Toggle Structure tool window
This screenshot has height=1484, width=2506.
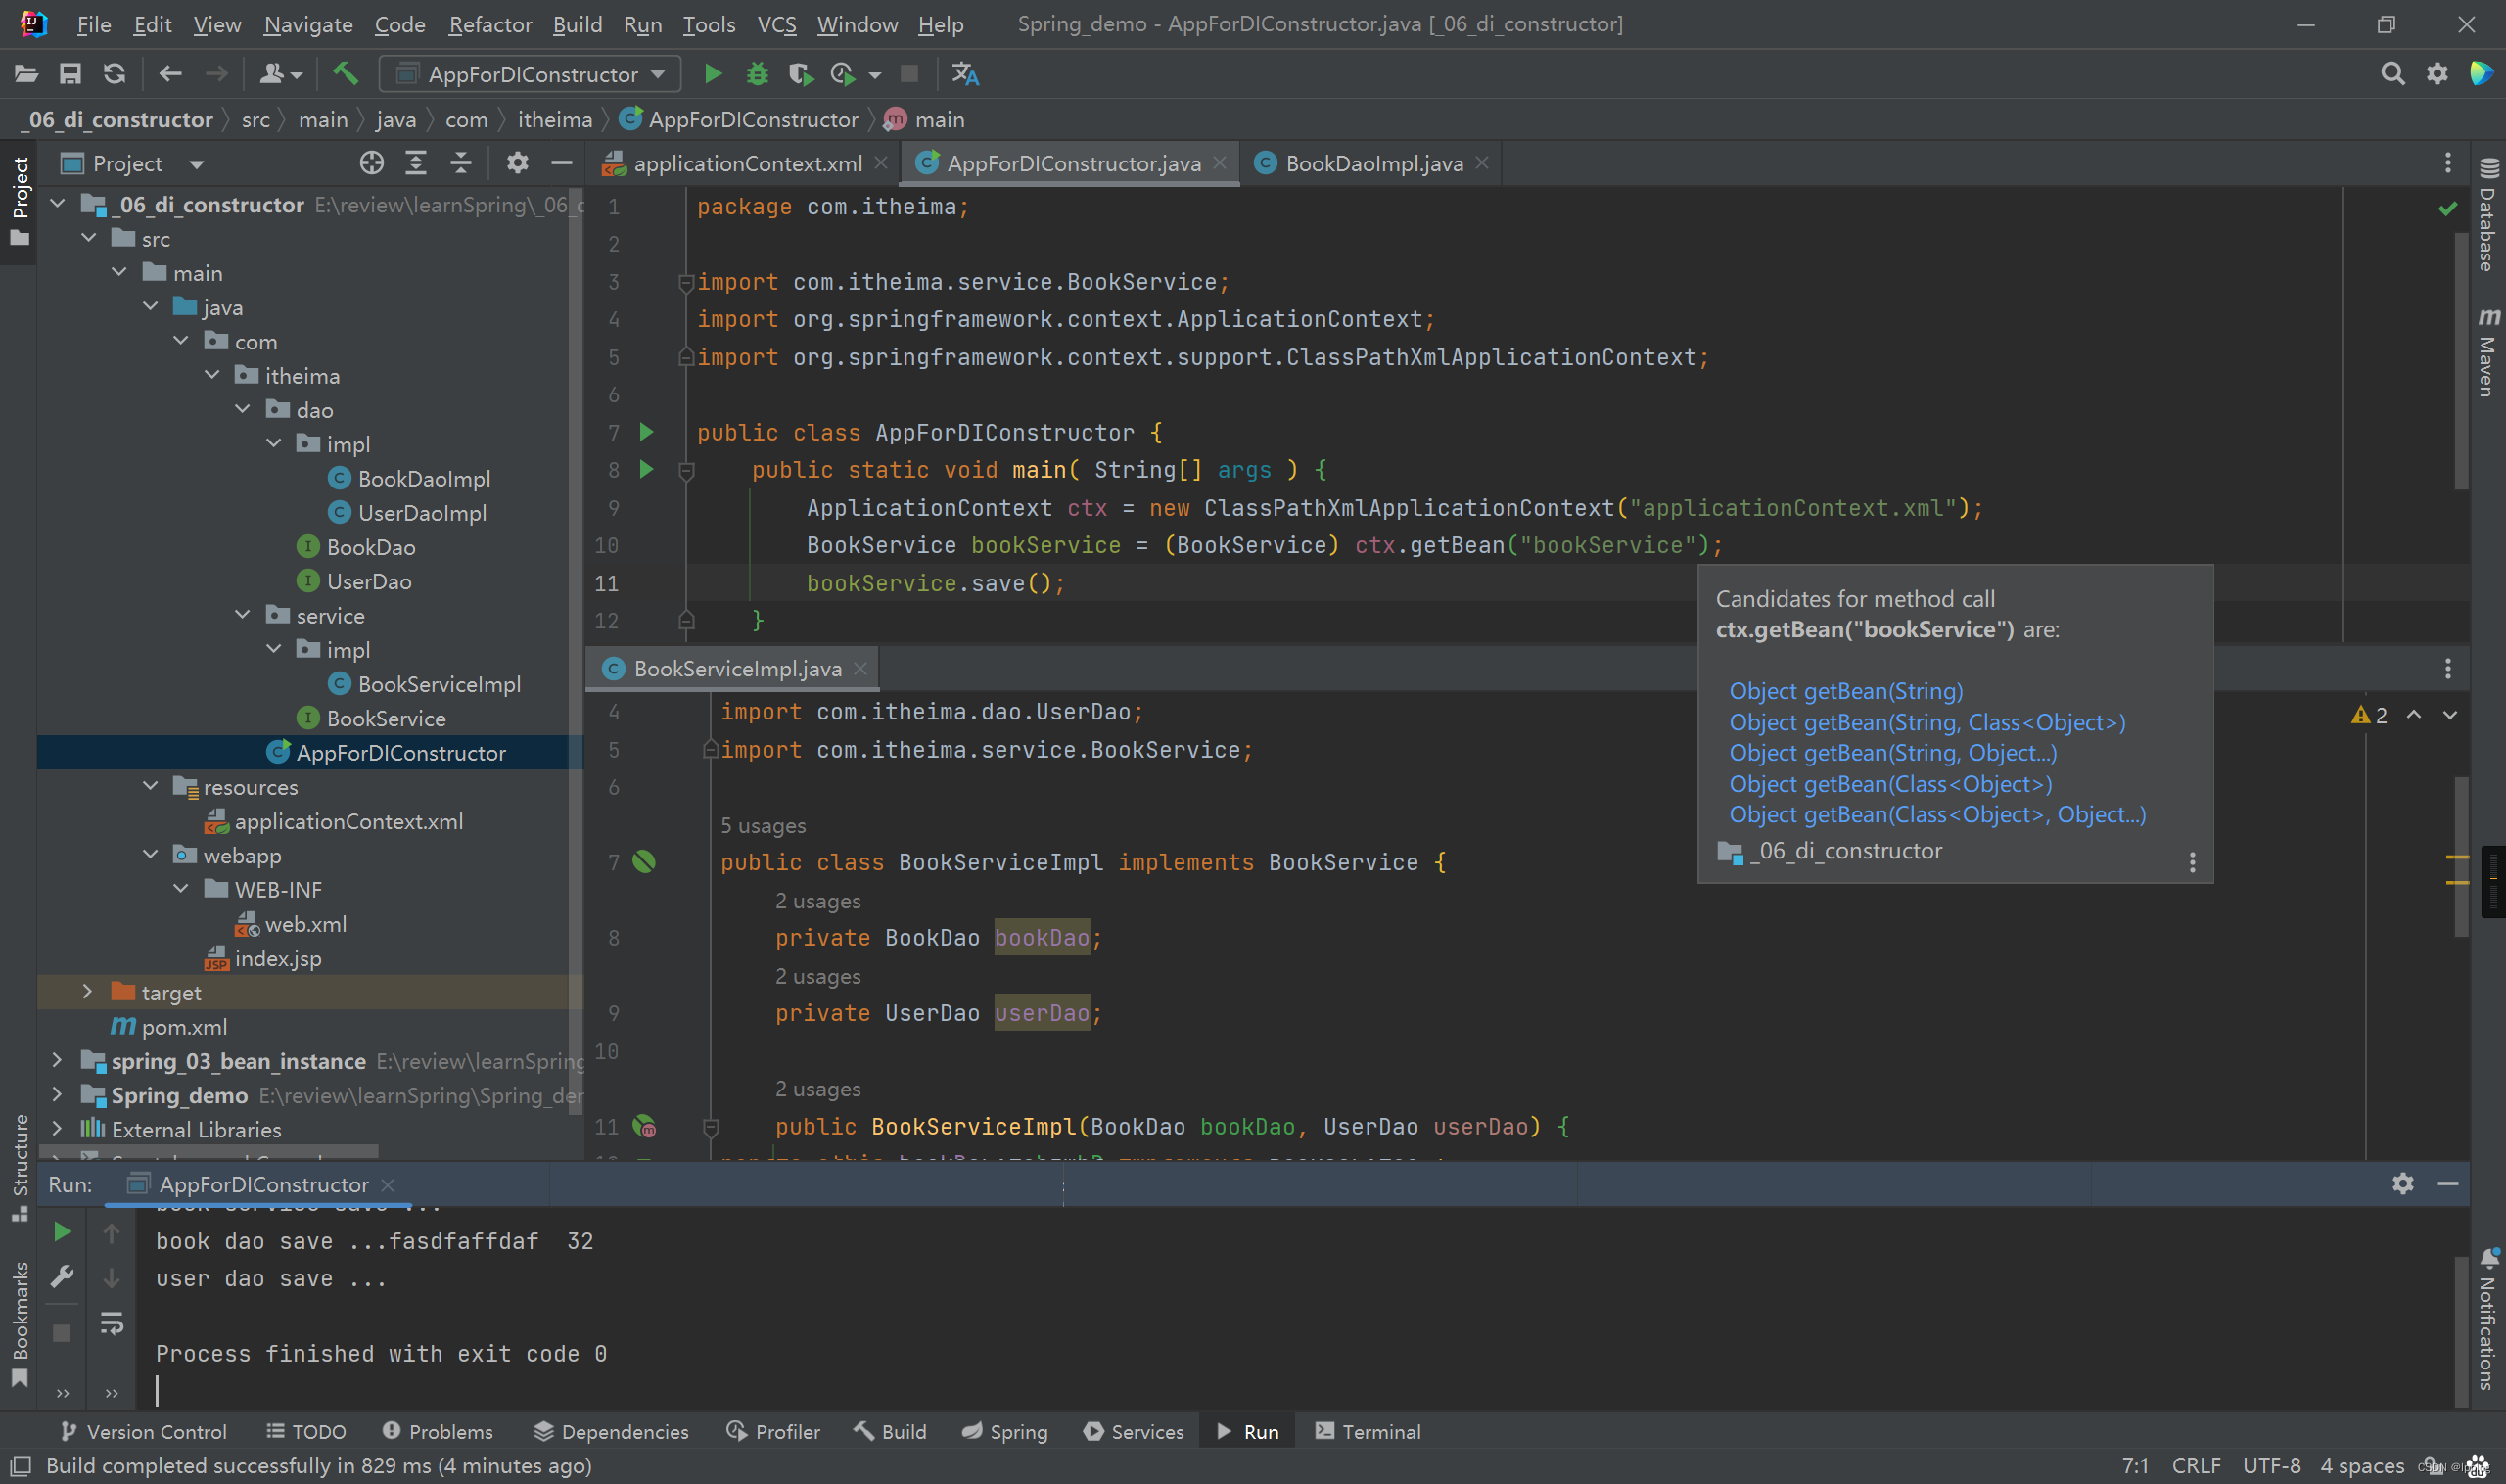[19, 1166]
